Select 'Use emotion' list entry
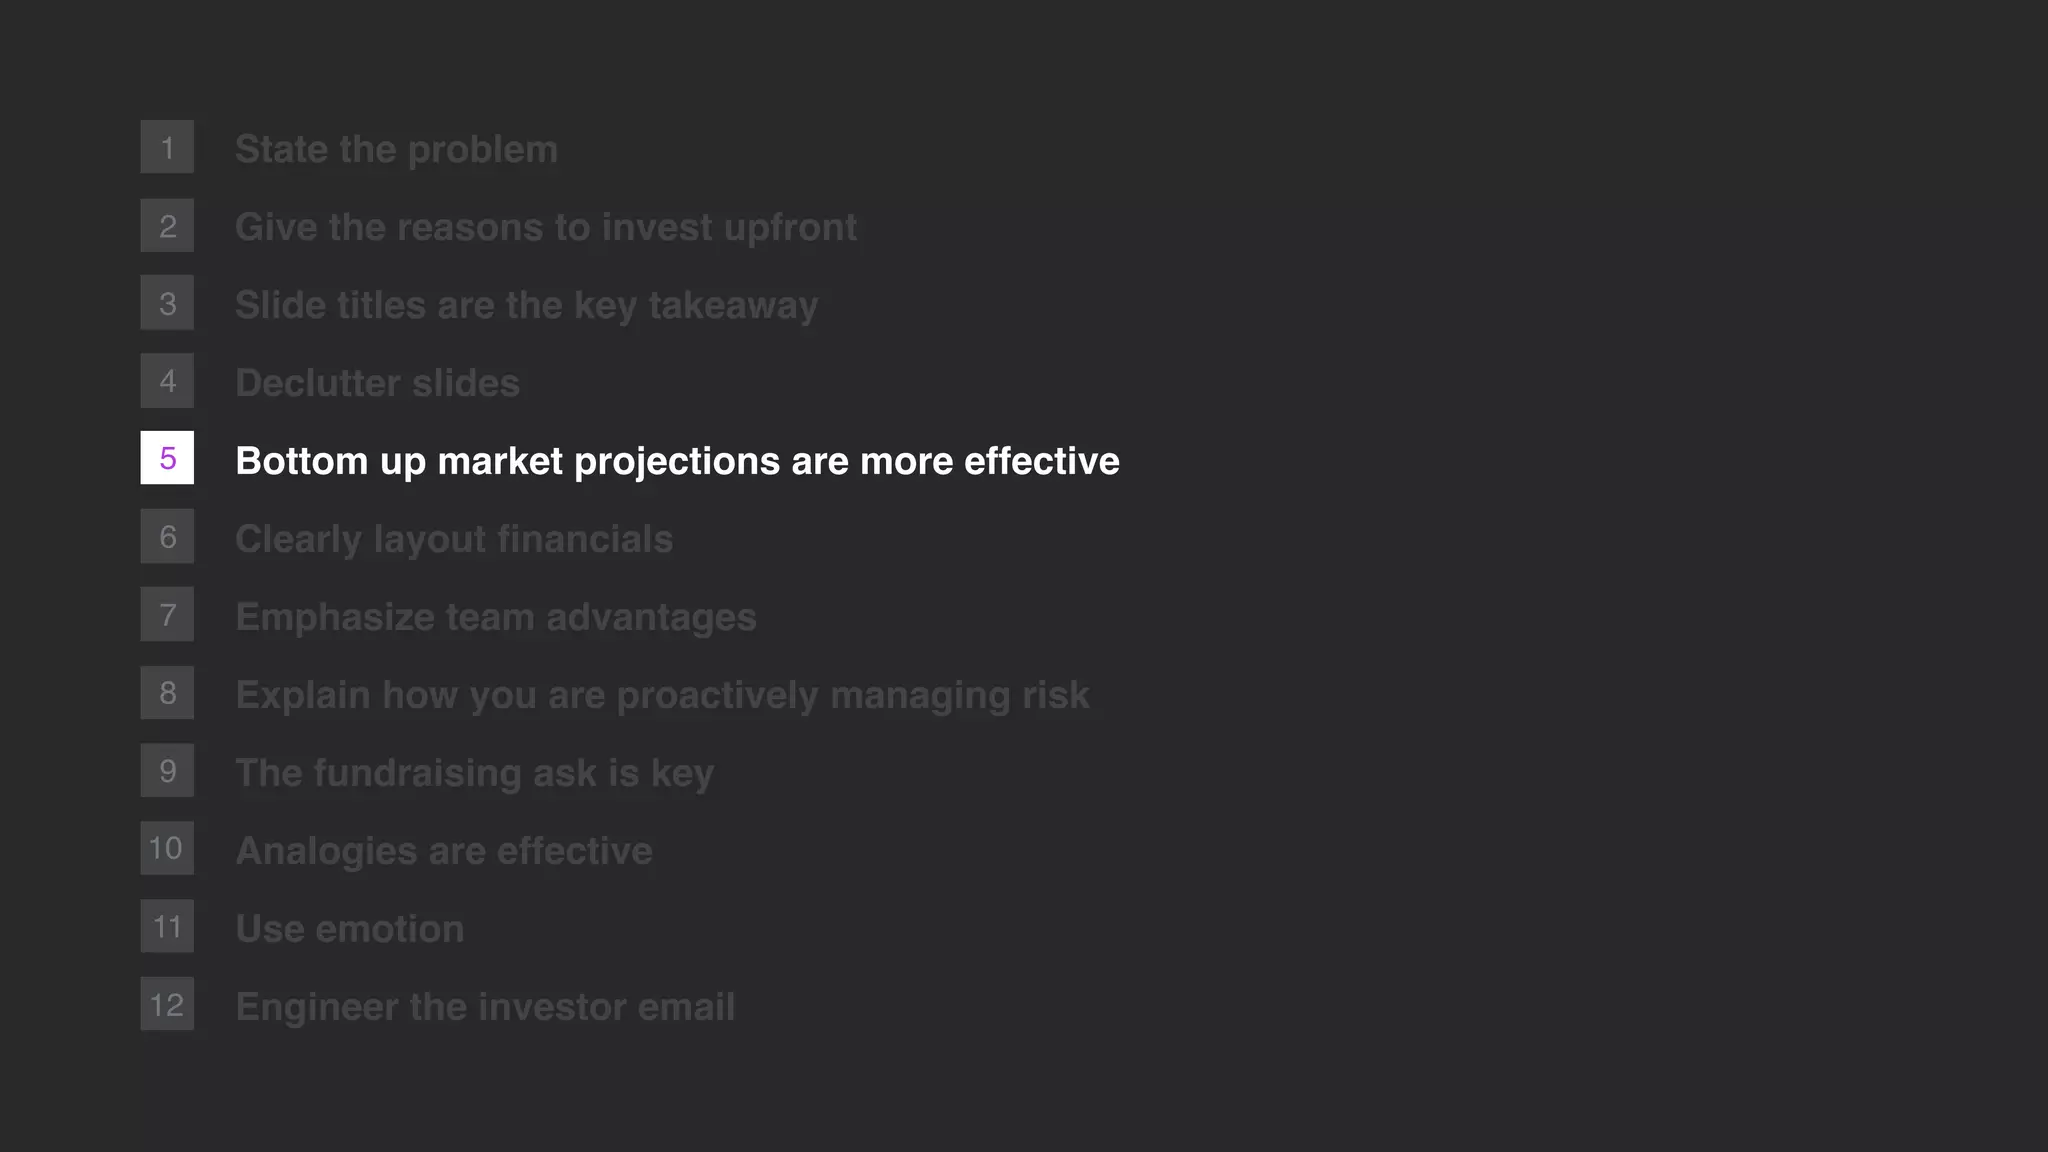2048x1152 pixels. [349, 929]
